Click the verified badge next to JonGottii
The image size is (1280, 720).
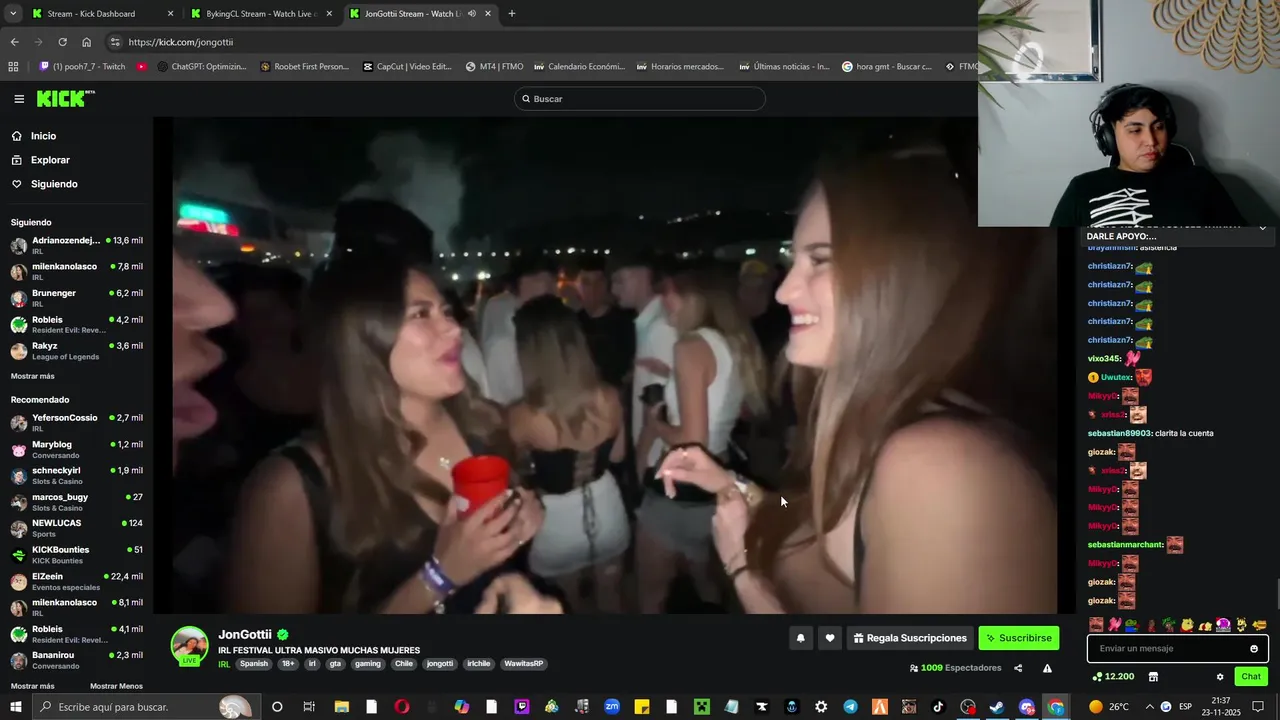click(x=283, y=635)
